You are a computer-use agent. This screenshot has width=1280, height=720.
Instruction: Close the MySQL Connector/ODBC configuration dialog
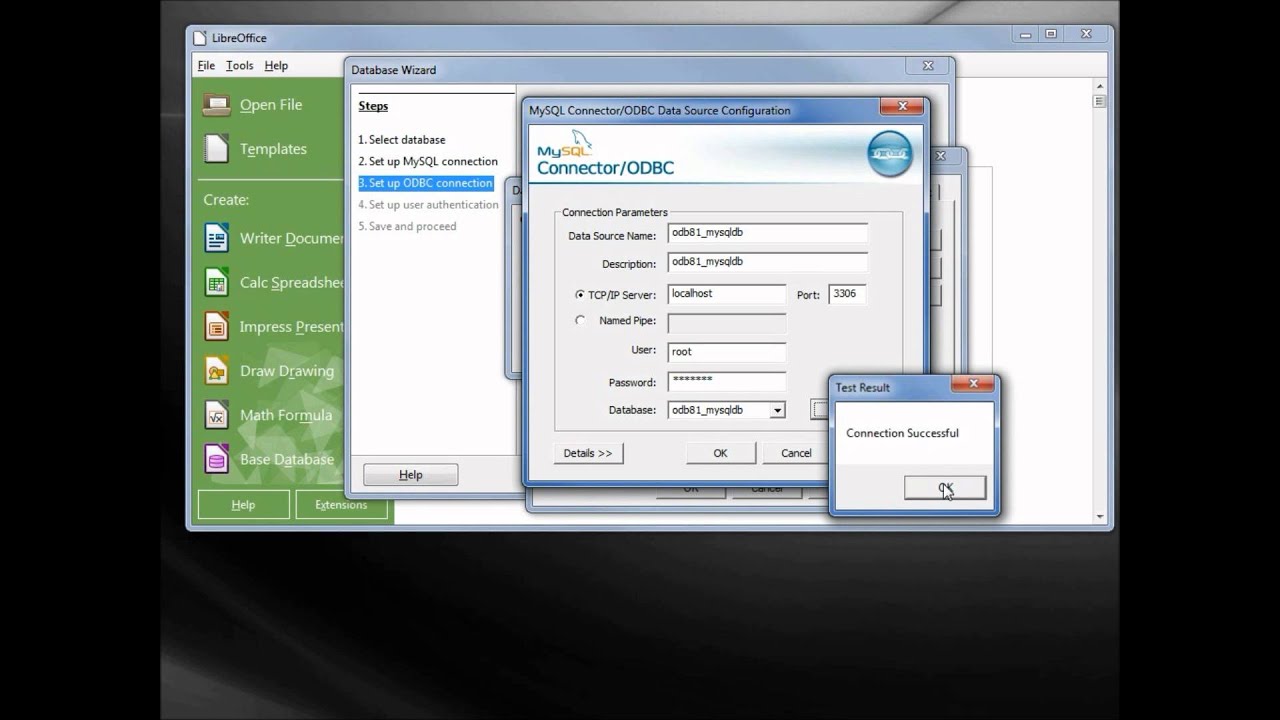coord(903,105)
